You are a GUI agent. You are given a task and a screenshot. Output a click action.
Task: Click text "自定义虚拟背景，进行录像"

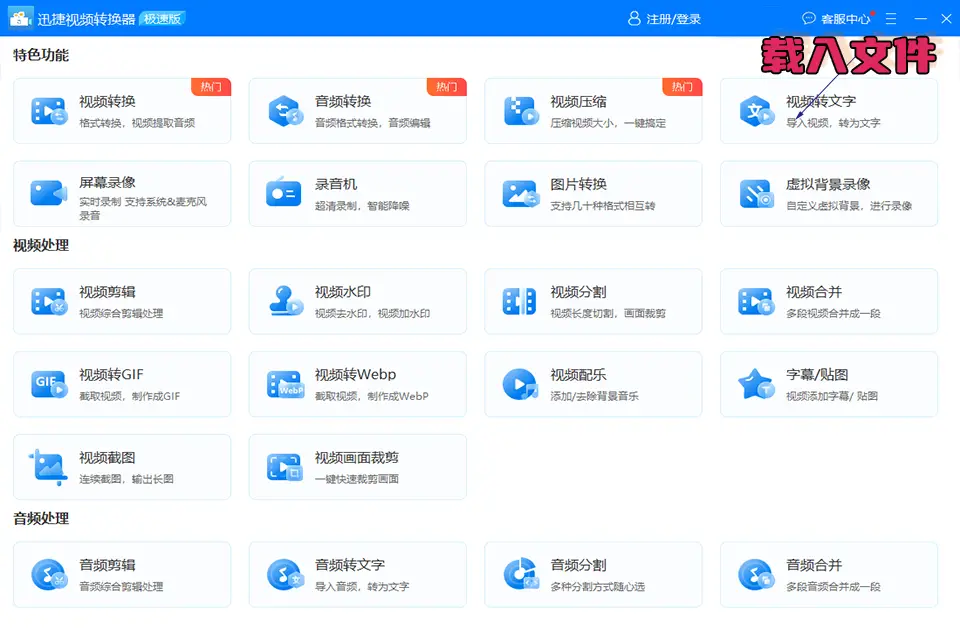(x=849, y=206)
